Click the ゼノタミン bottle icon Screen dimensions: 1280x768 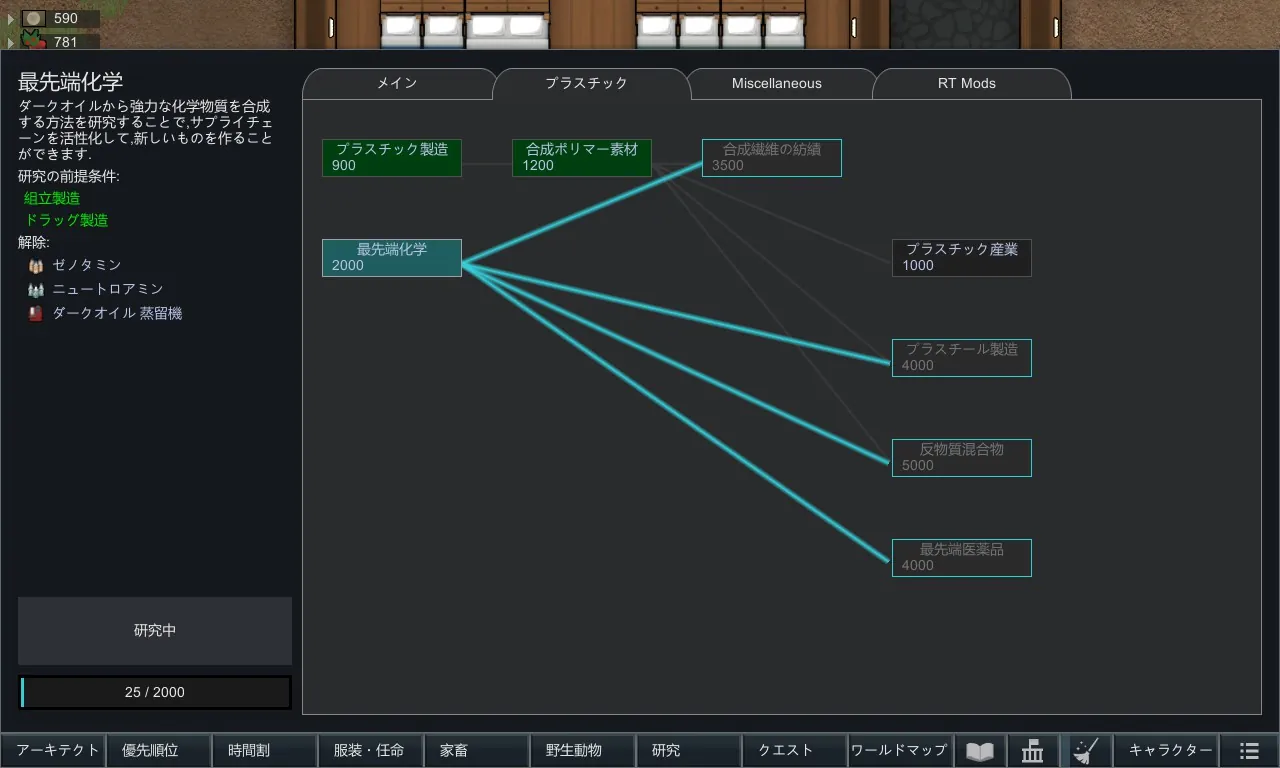point(36,265)
